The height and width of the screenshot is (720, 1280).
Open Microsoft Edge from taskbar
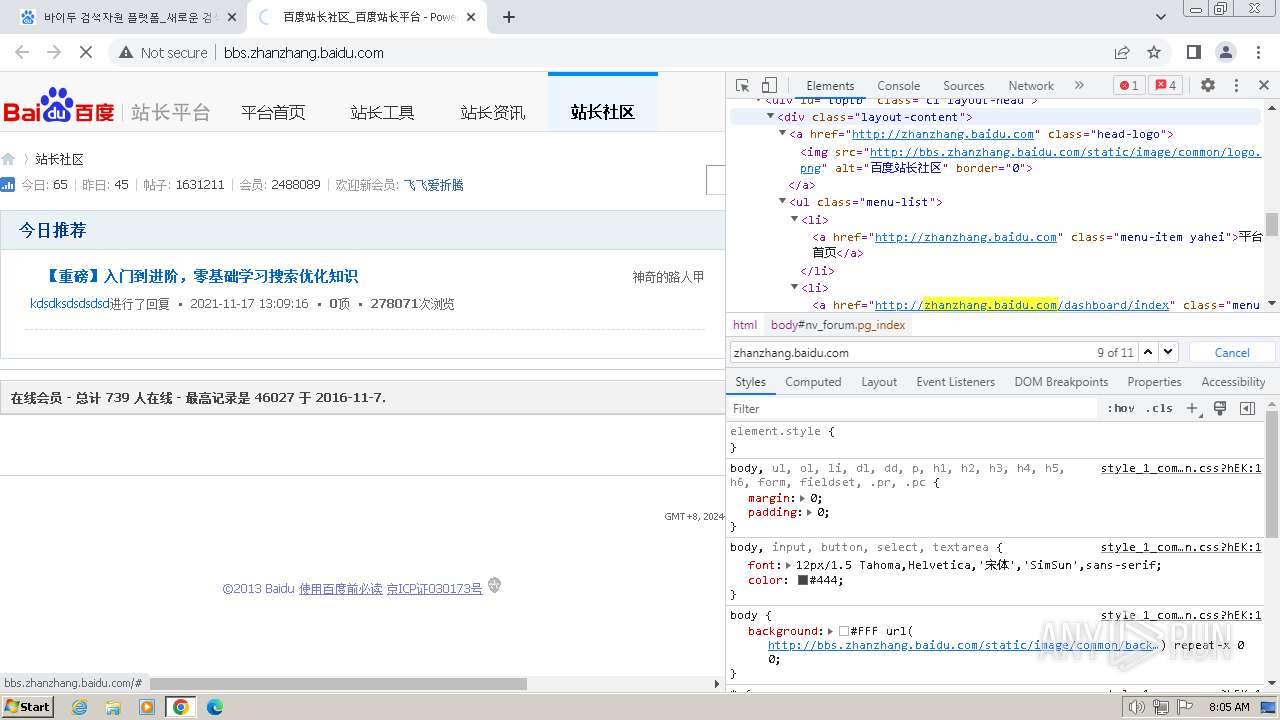pos(215,707)
